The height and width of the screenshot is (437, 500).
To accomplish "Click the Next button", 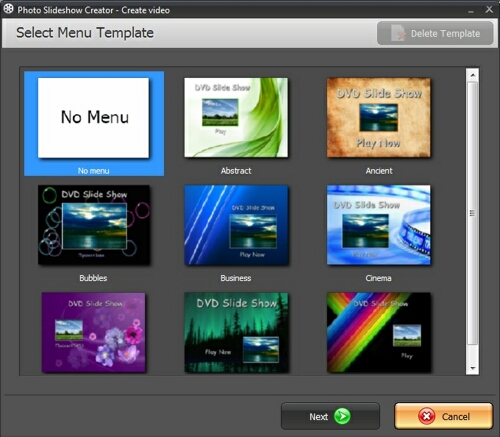I will pos(330,416).
